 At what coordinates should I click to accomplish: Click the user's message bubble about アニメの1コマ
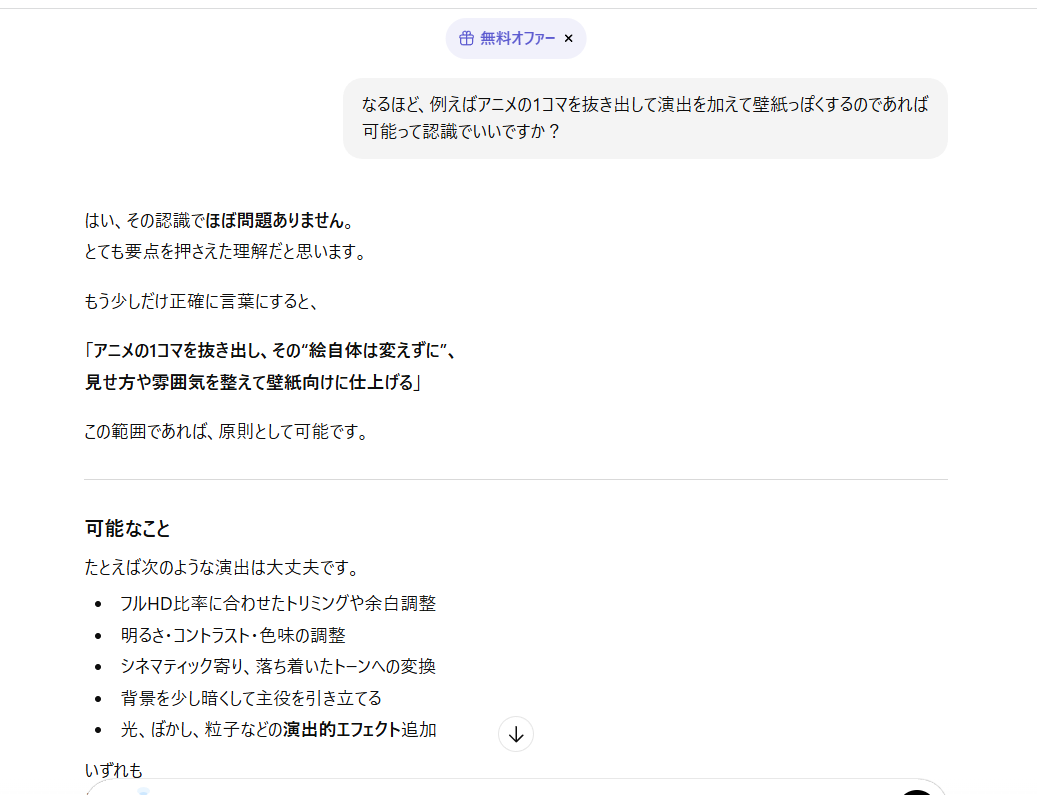click(x=645, y=118)
